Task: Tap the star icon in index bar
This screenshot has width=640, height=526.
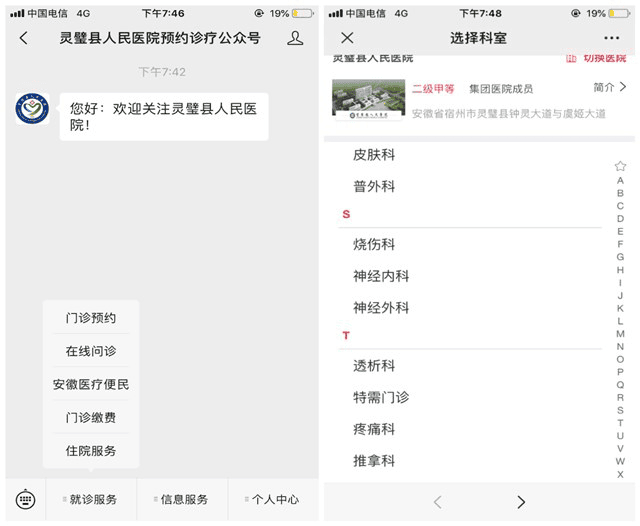Action: [620, 166]
